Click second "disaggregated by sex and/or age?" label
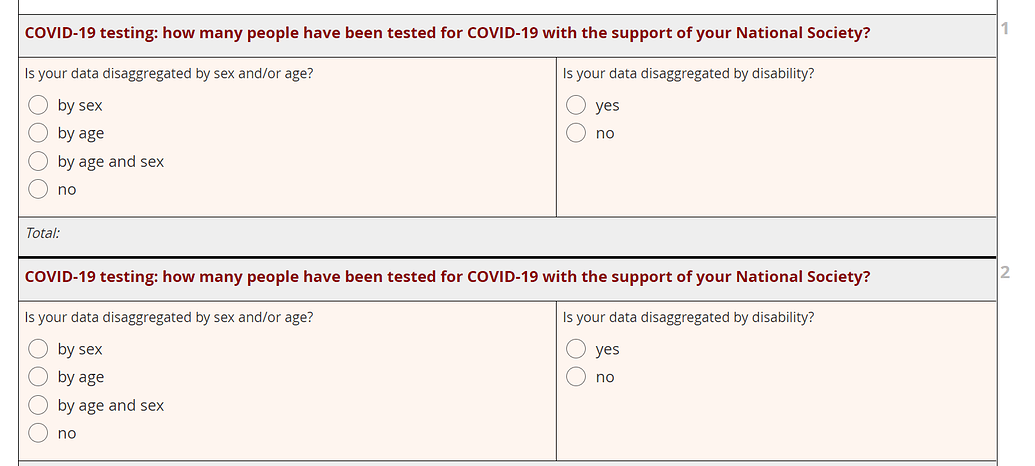The height and width of the screenshot is (466, 1035). (169, 317)
